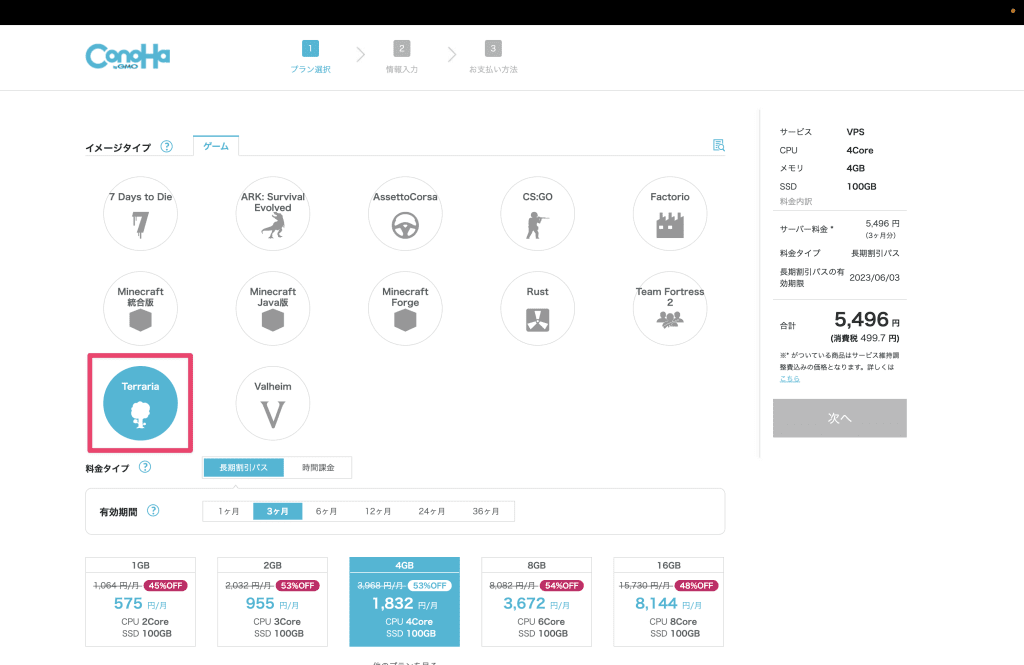
Task: Click the 54%OFF badge on the 8GB plan
Action: pyautogui.click(x=562, y=586)
